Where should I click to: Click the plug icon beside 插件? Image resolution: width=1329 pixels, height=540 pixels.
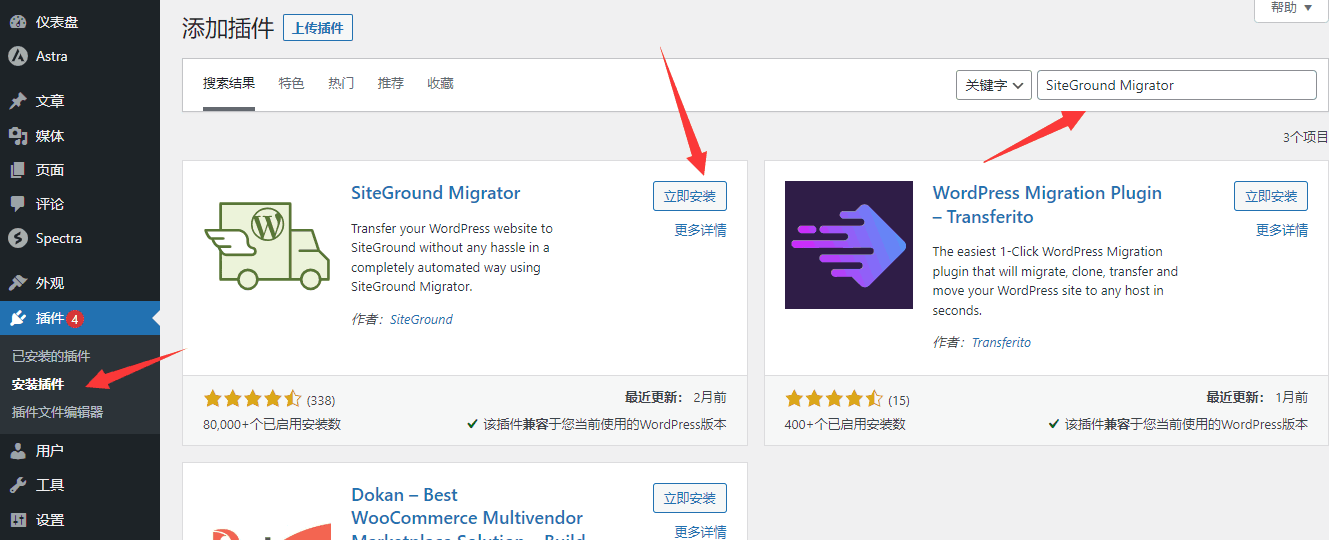point(18,318)
